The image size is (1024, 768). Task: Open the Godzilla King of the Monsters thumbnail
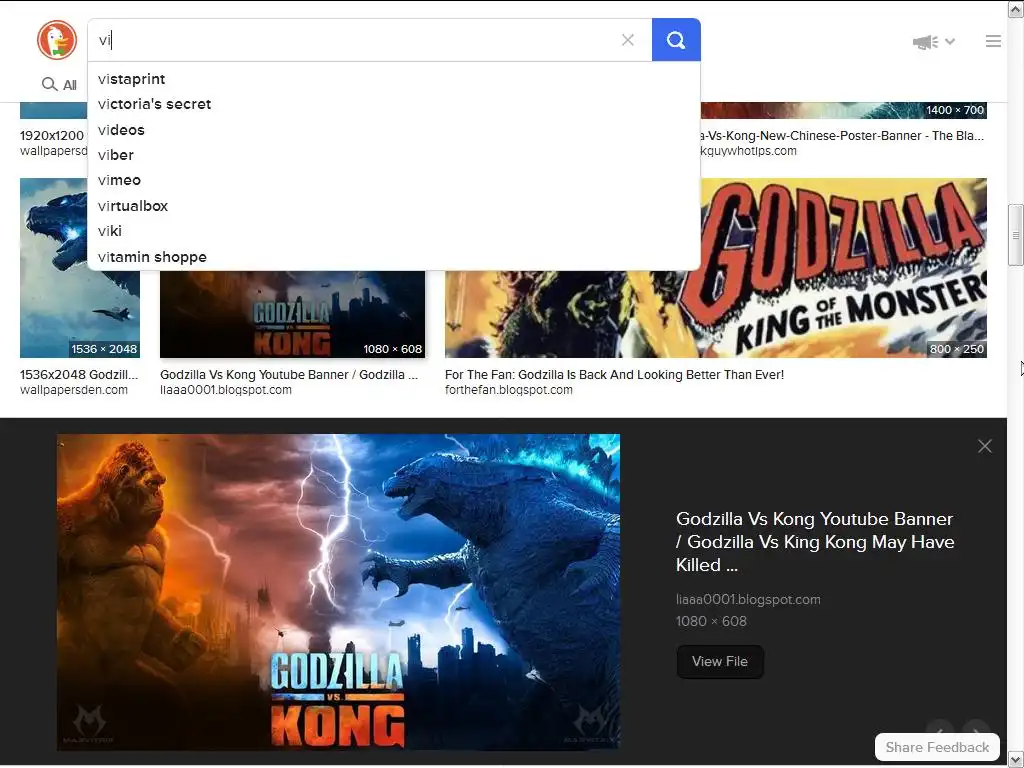[x=716, y=268]
